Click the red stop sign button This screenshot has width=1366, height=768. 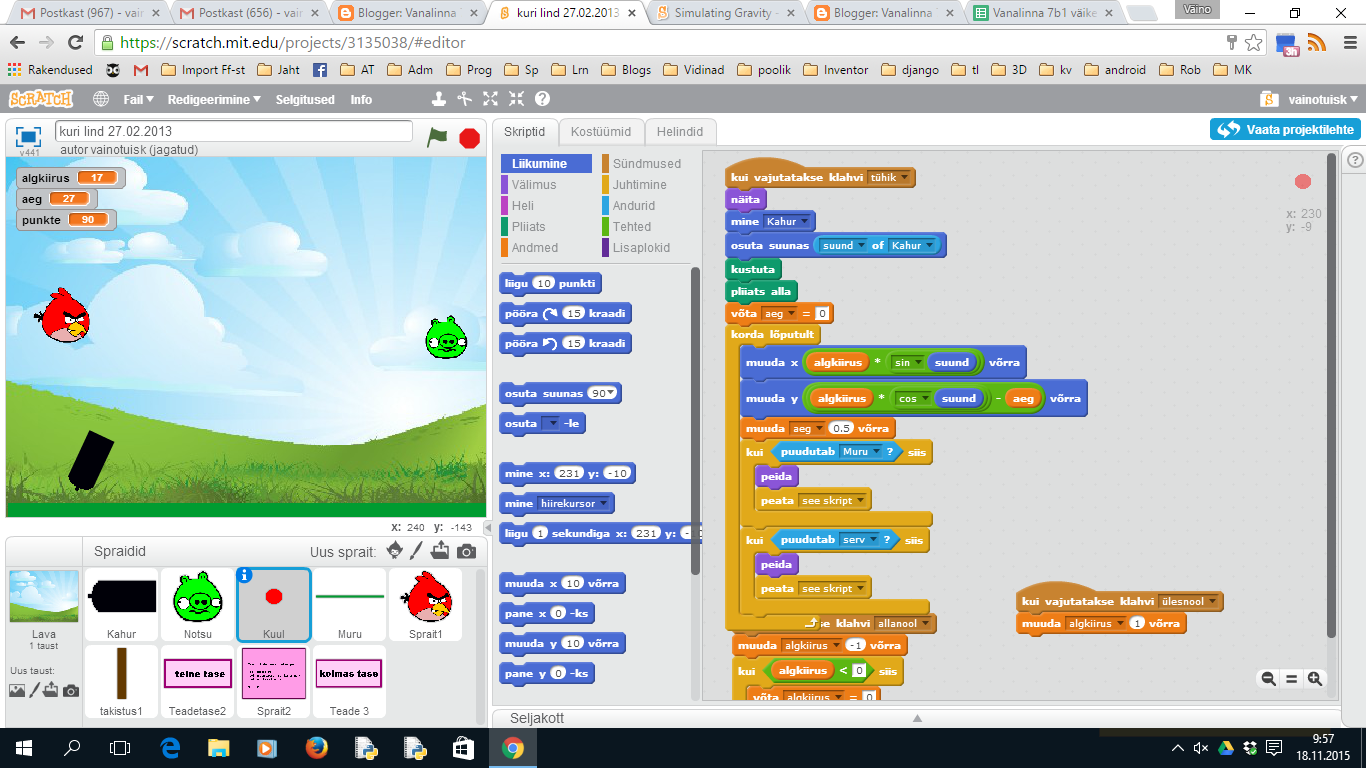click(x=469, y=138)
